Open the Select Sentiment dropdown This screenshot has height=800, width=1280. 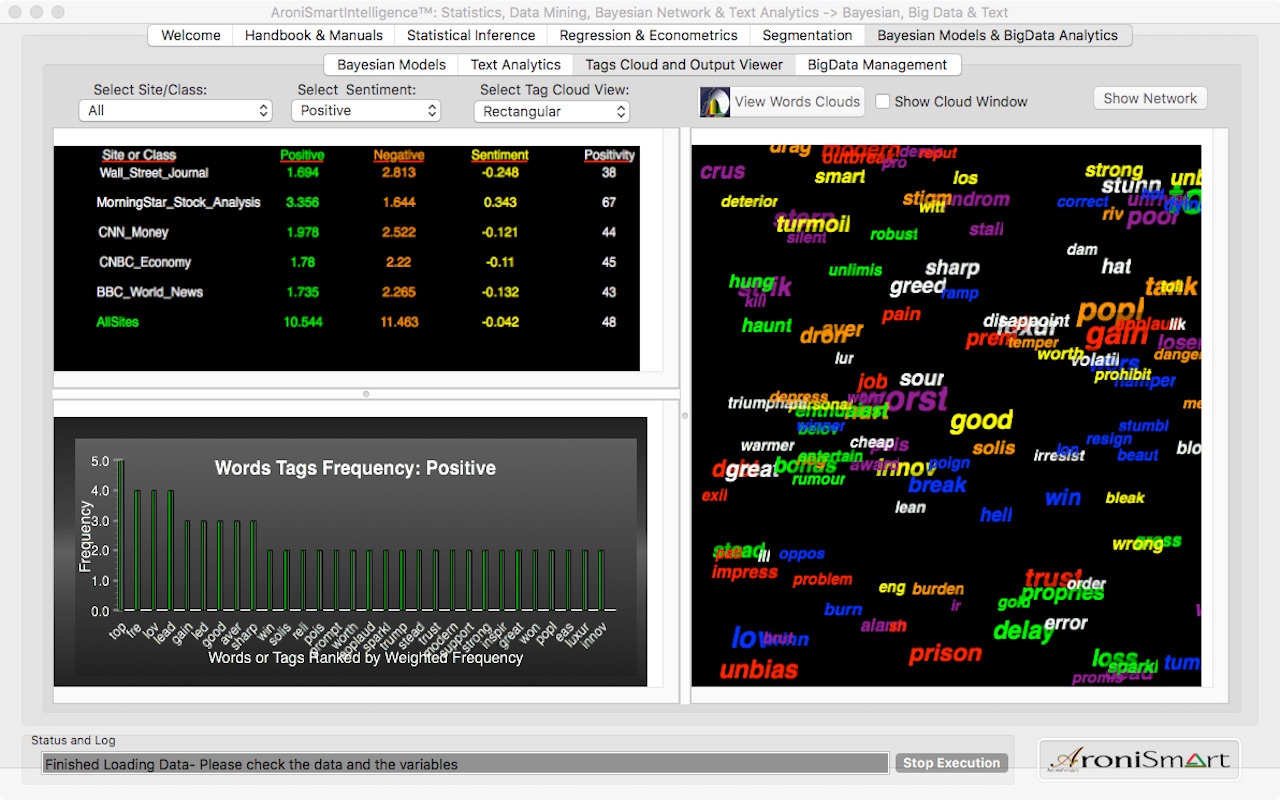tap(366, 110)
